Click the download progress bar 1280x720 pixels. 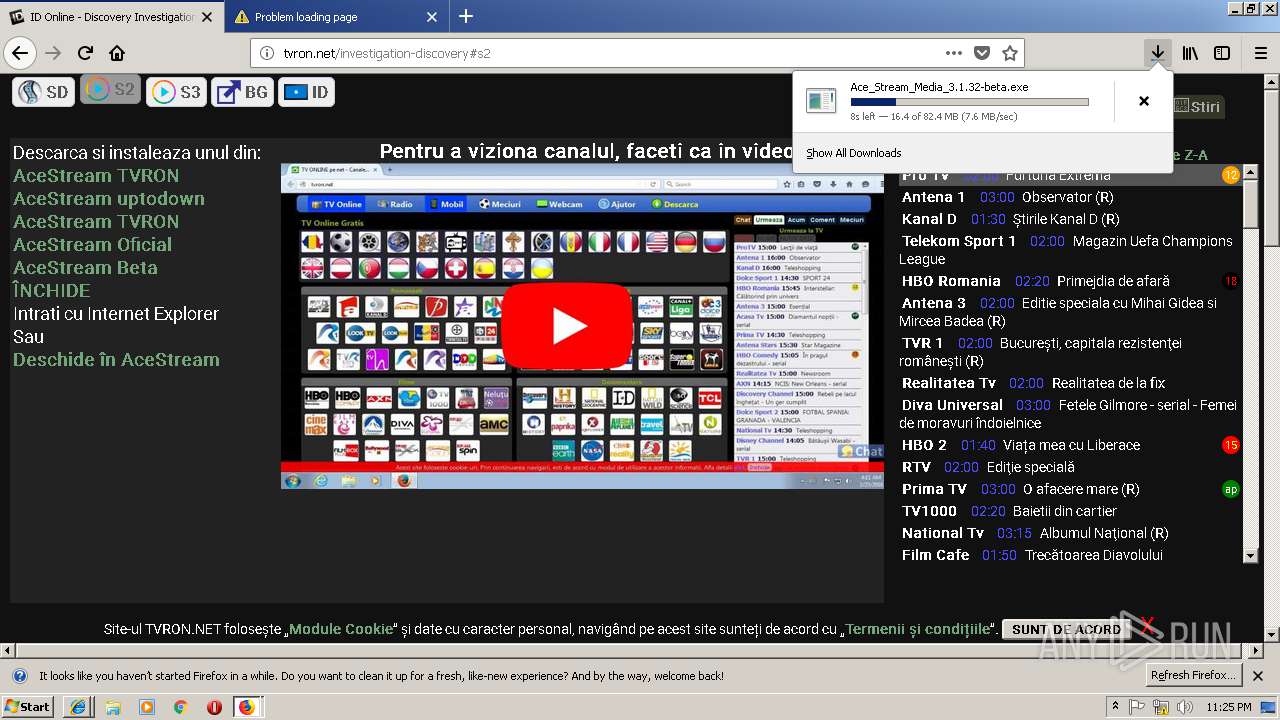(969, 102)
